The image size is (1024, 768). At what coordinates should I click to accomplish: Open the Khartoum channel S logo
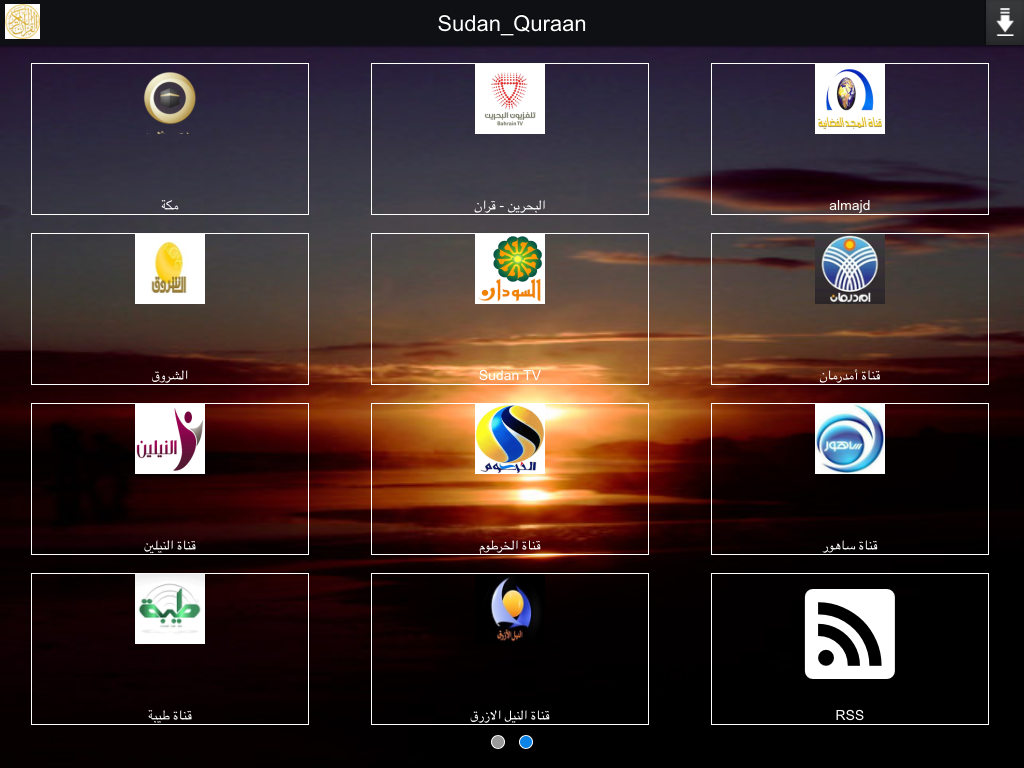pyautogui.click(x=509, y=439)
